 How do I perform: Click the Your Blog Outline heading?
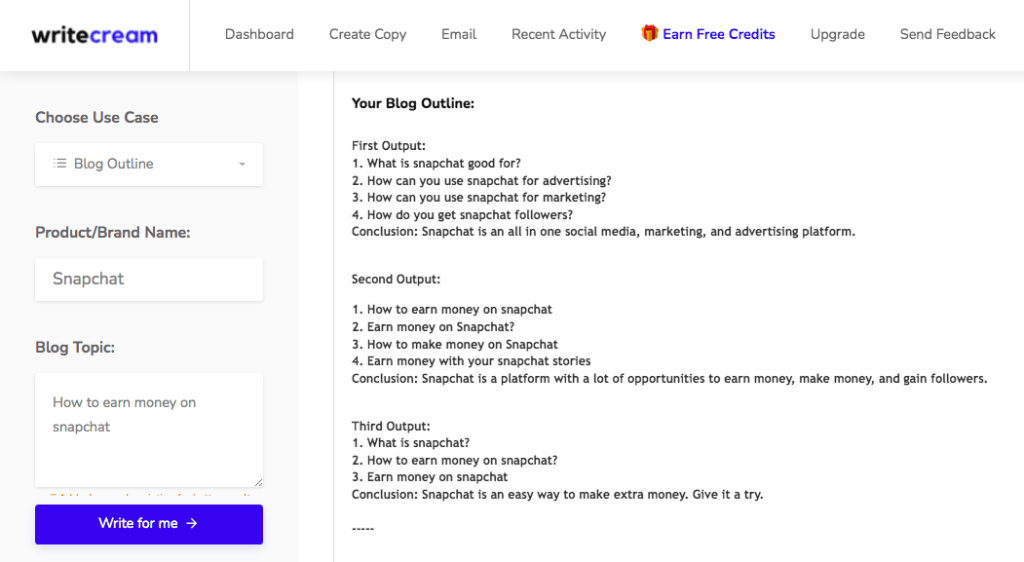(413, 103)
